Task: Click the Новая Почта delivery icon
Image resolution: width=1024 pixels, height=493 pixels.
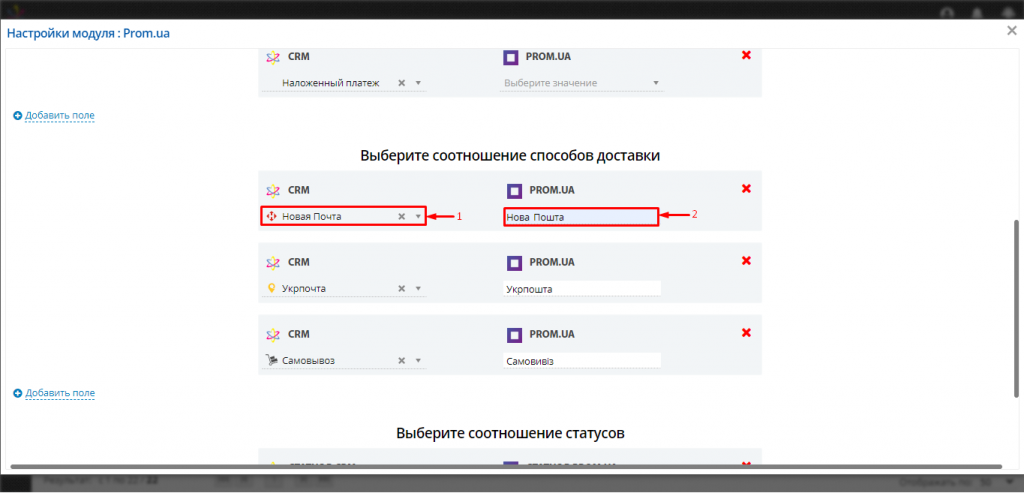Action: (x=272, y=216)
